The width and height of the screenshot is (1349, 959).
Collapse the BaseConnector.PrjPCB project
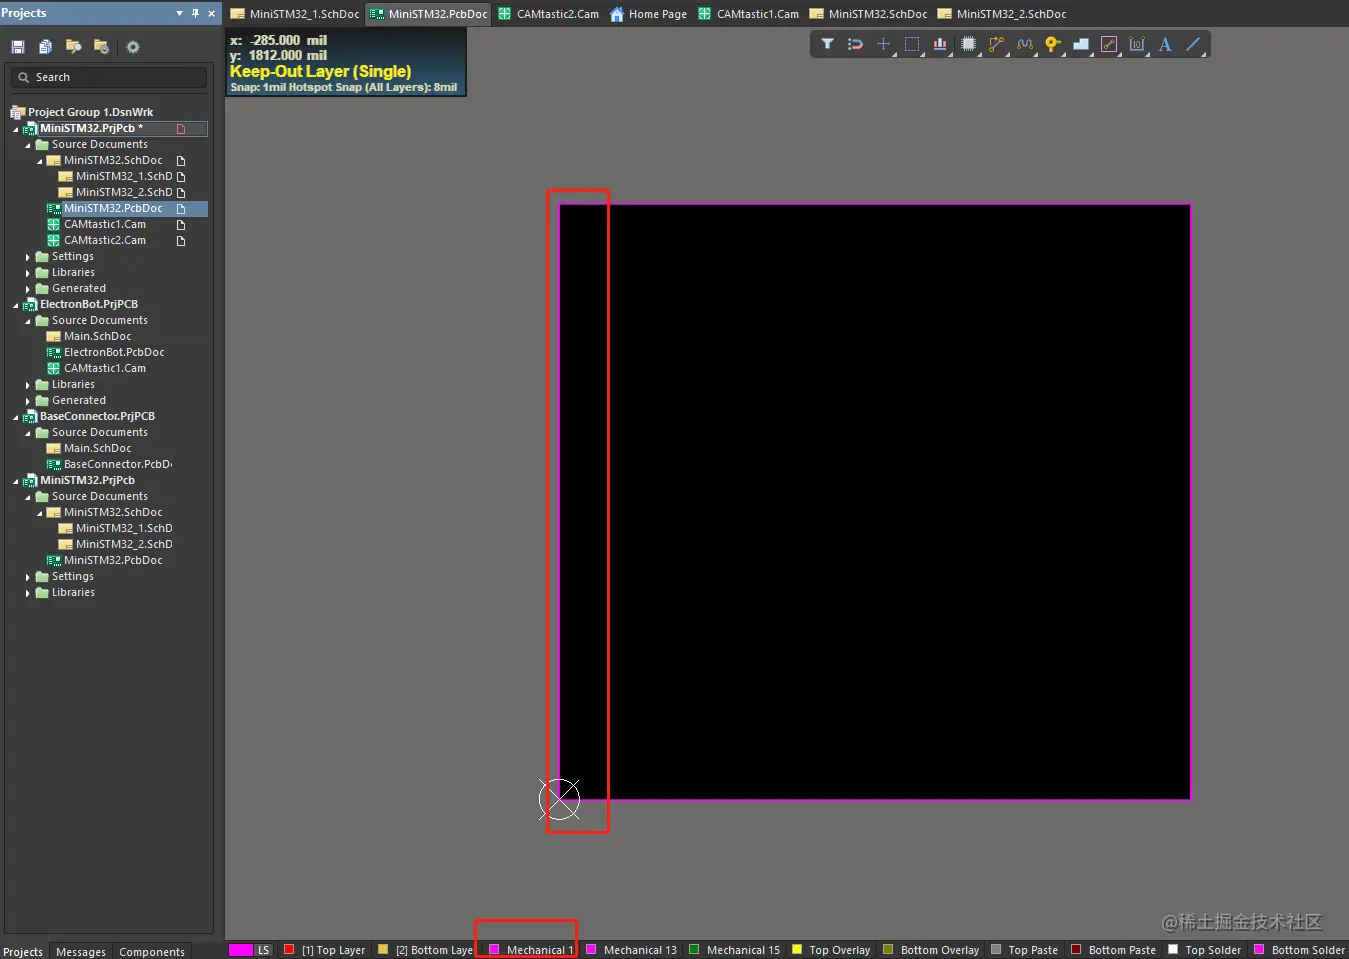pyautogui.click(x=15, y=417)
